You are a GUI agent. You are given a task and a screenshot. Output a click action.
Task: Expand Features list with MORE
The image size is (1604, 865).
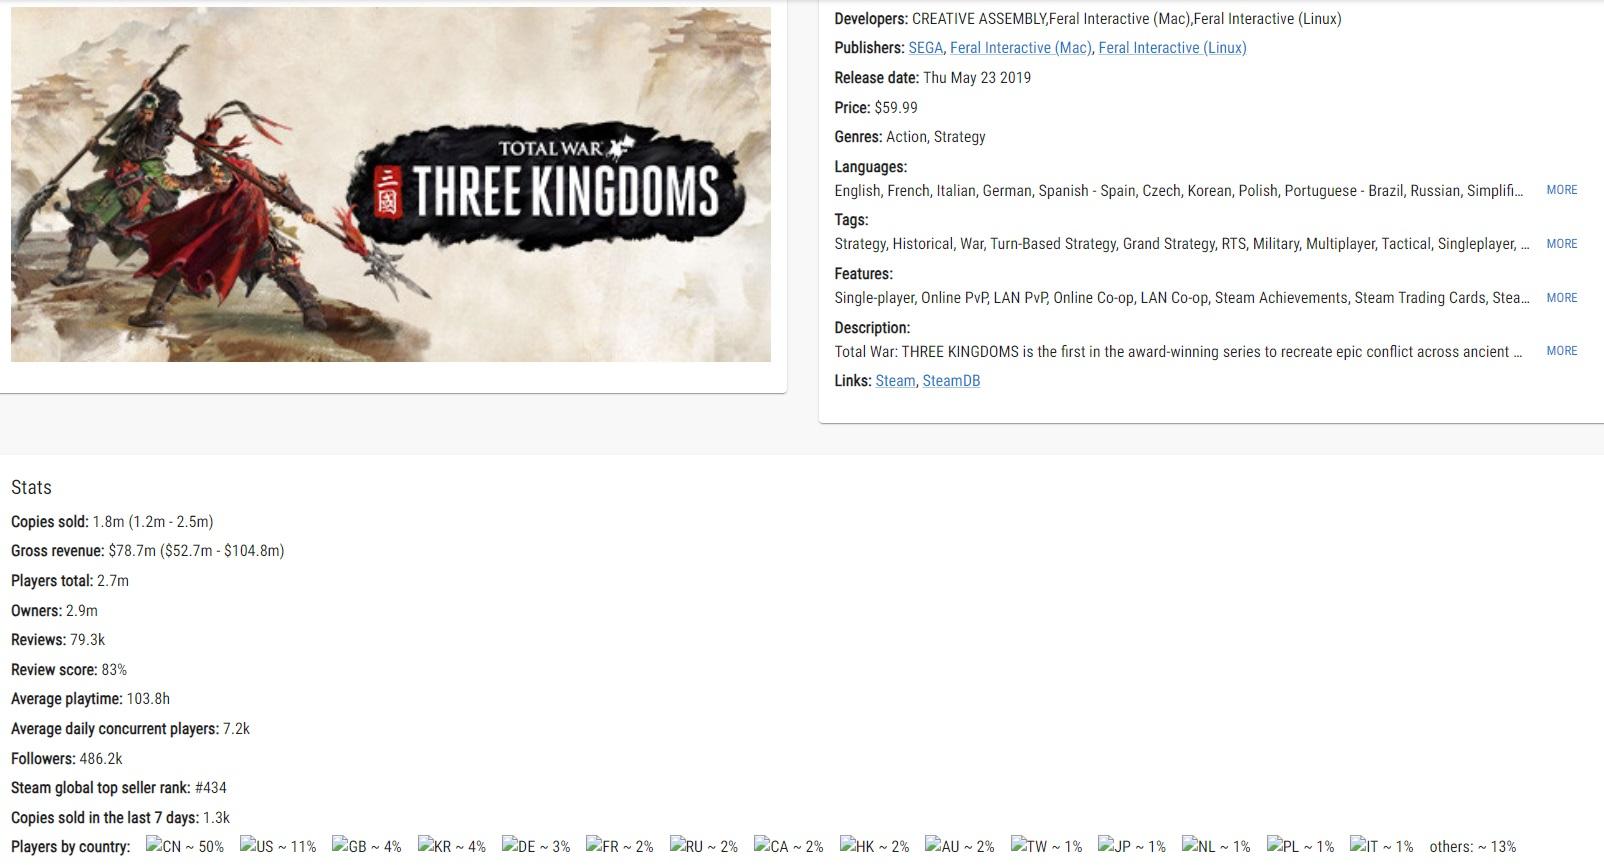pyautogui.click(x=1561, y=298)
